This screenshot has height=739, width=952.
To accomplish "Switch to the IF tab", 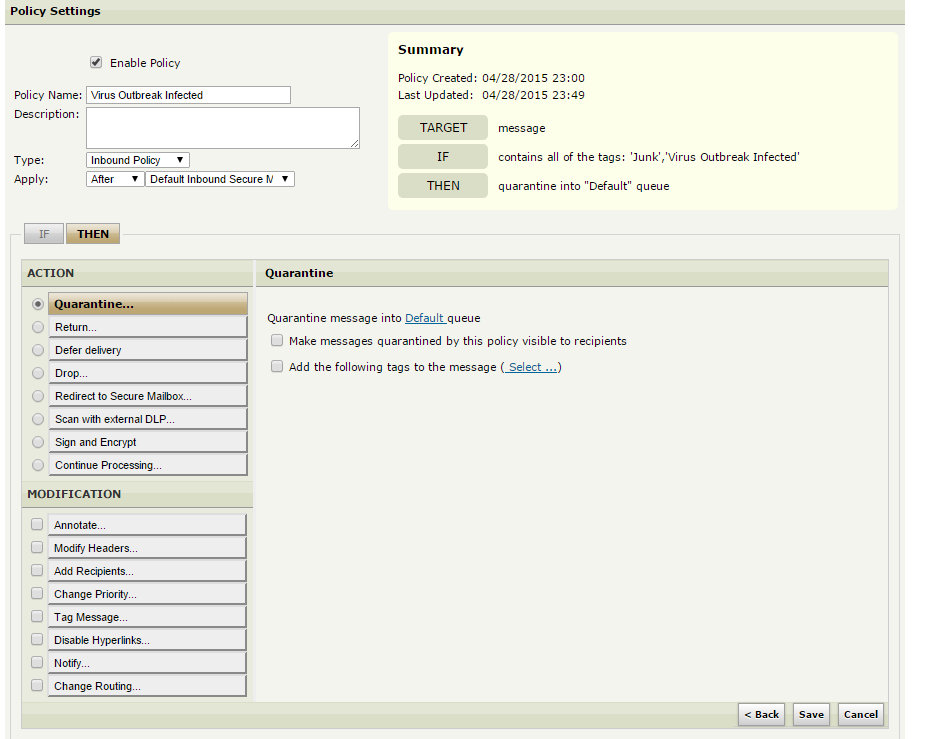I will [44, 234].
